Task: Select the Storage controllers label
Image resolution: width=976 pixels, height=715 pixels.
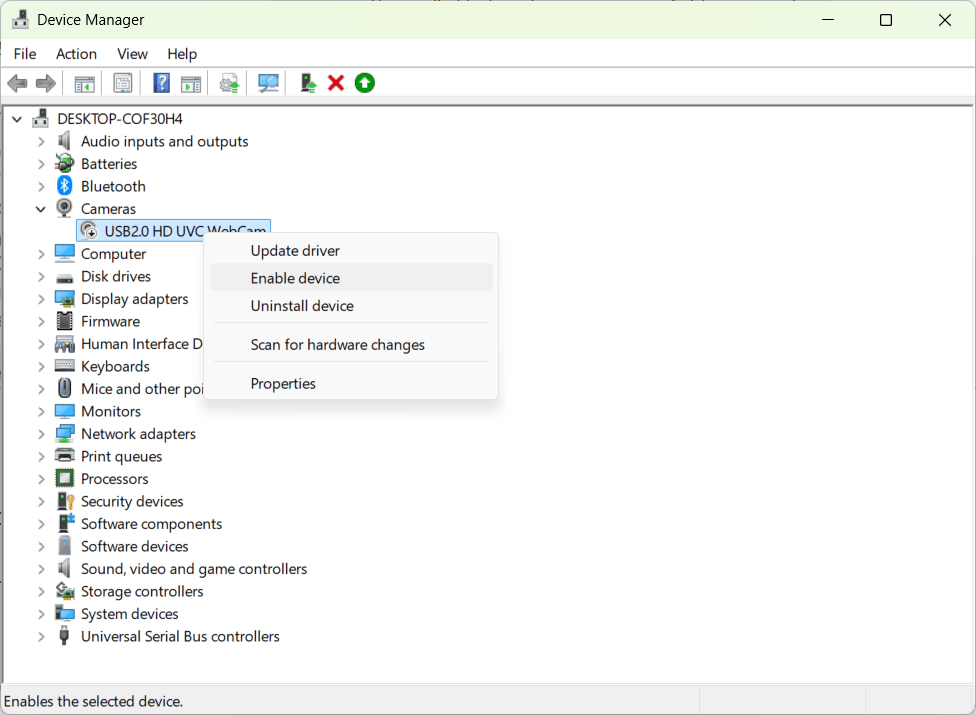Action: point(142,591)
